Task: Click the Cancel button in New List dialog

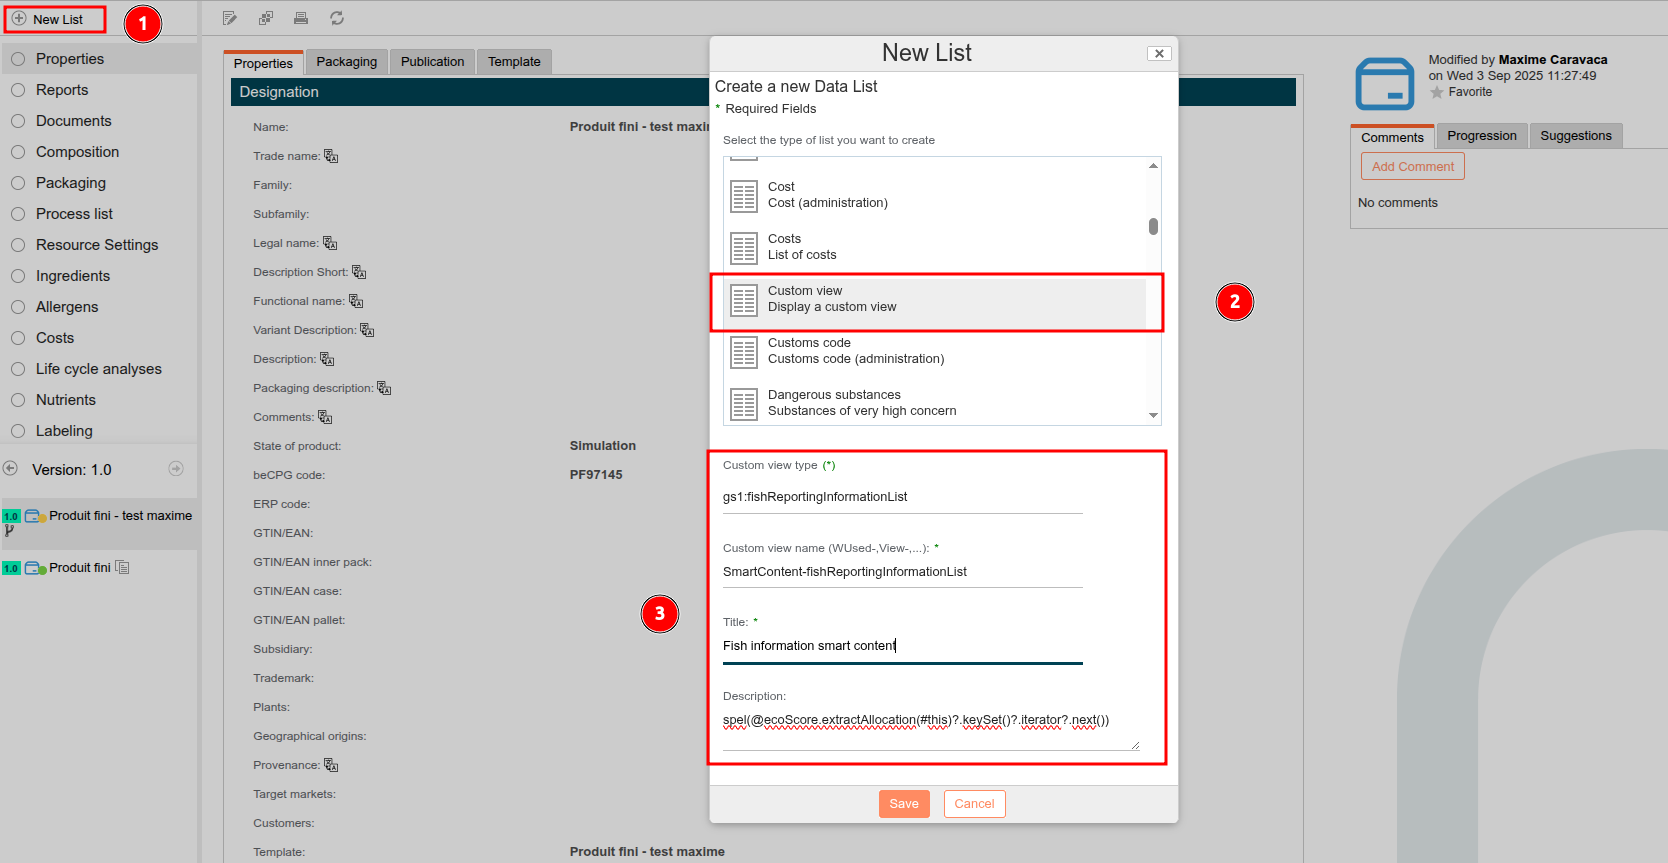Action: coord(974,804)
